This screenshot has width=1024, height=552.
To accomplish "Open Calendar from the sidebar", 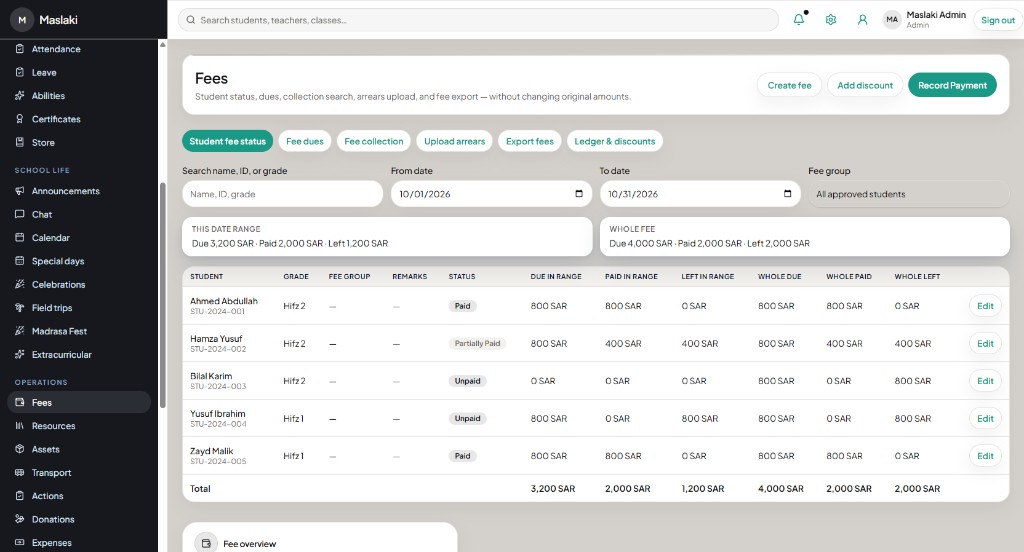I will (x=80, y=238).
